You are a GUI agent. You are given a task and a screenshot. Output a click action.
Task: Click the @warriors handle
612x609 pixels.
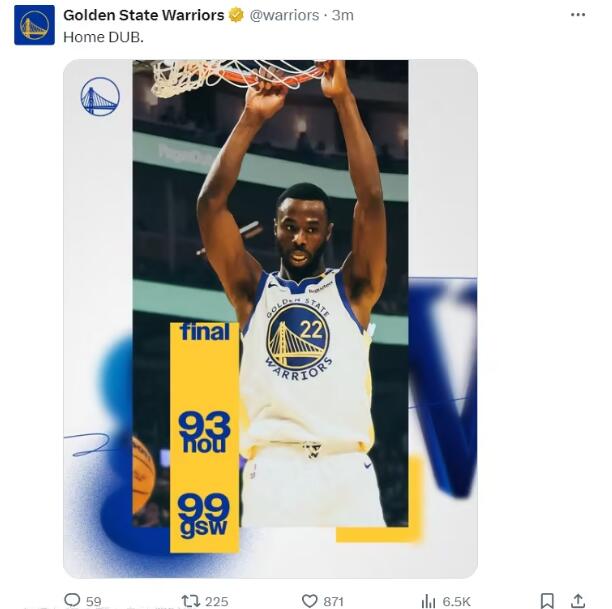285,15
